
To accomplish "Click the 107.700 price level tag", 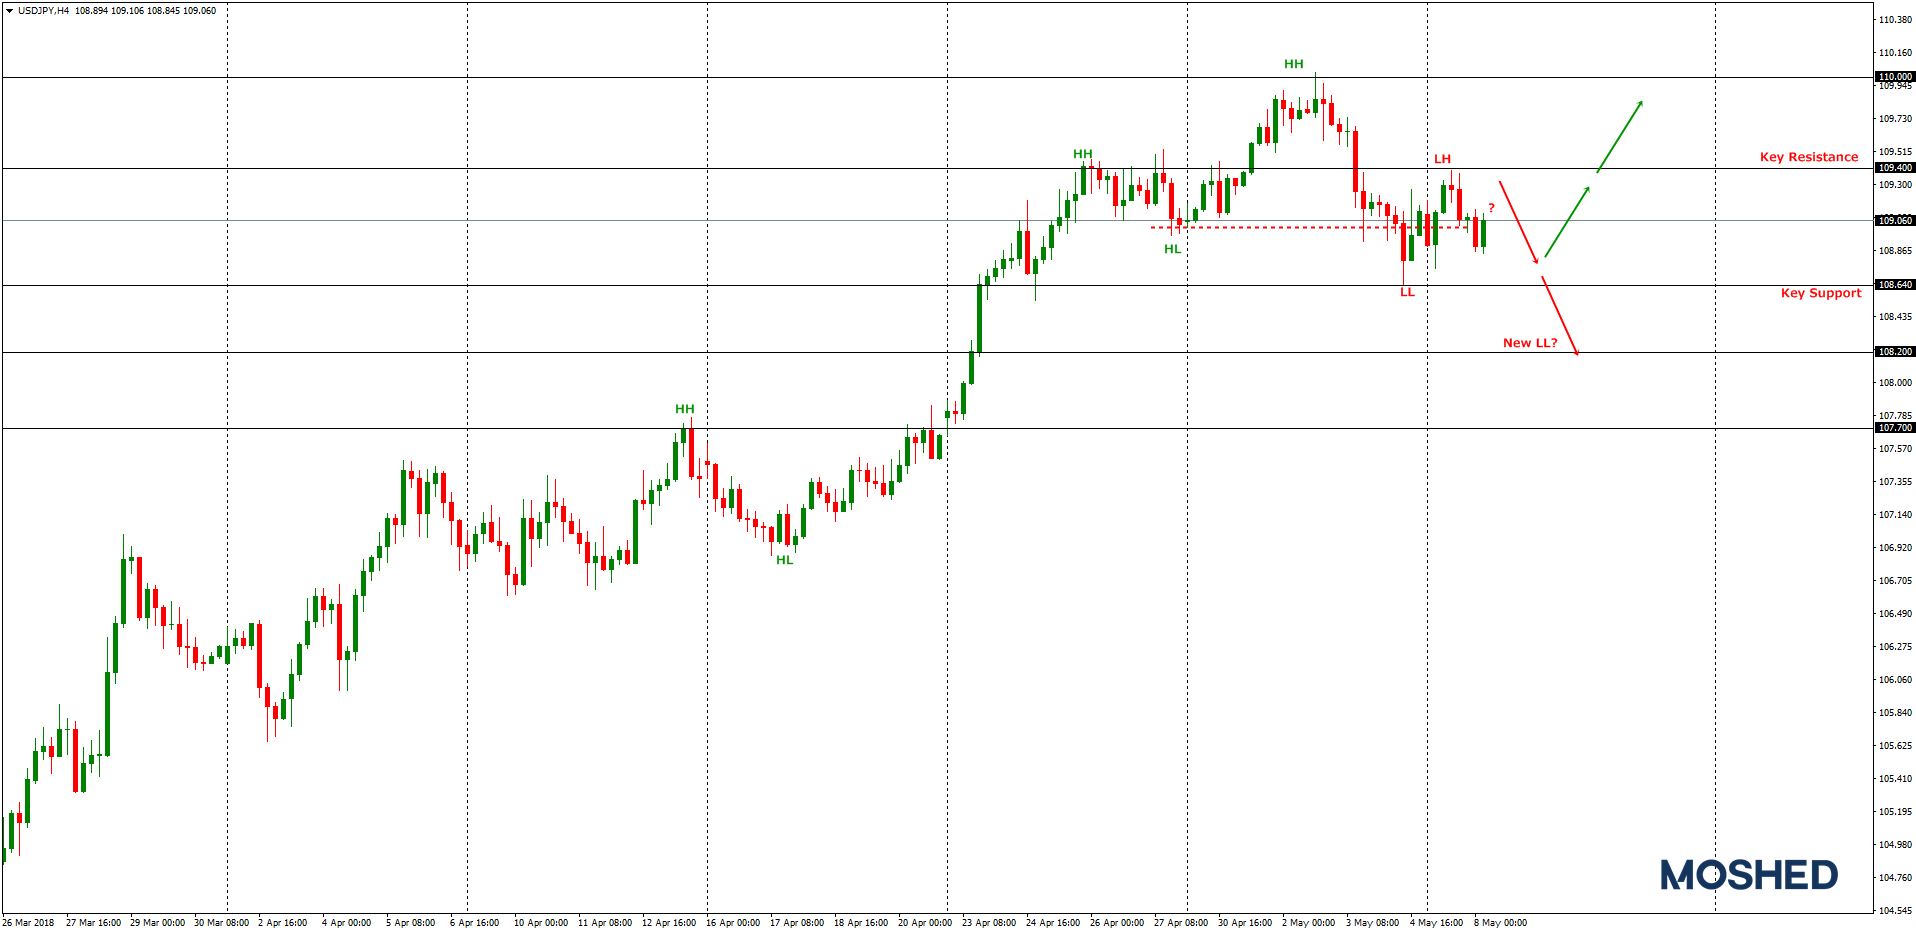I will coord(1894,428).
